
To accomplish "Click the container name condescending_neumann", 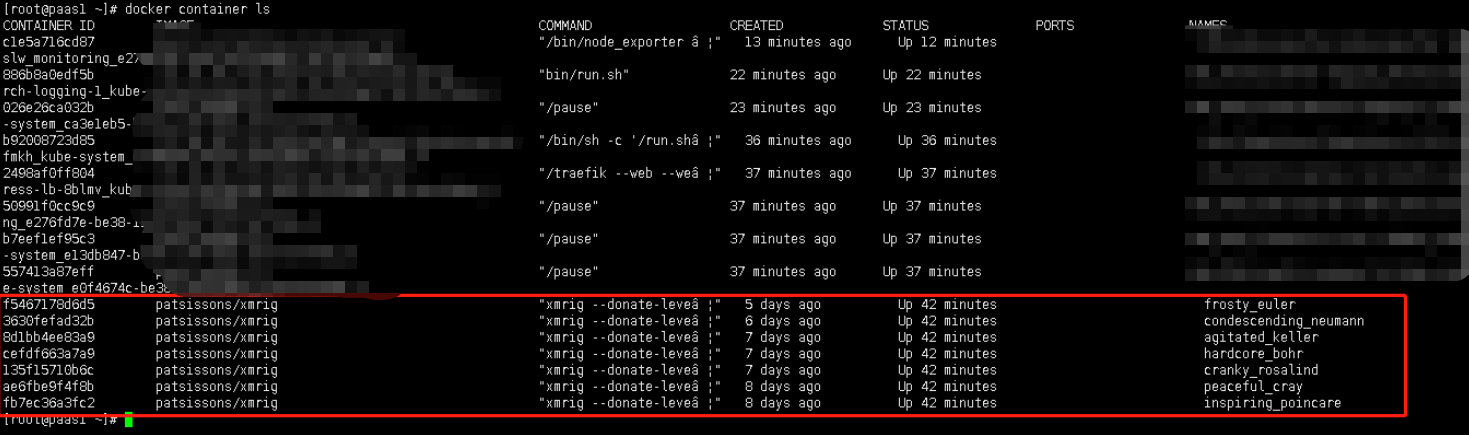I will tap(1284, 321).
